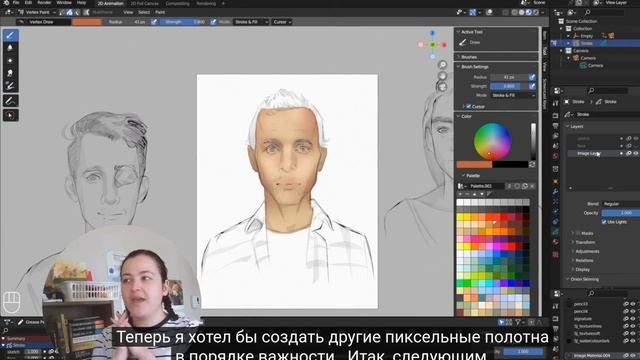Image resolution: width=640 pixels, height=360 pixels.
Task: Move the palette color up
Action: pos(474,194)
